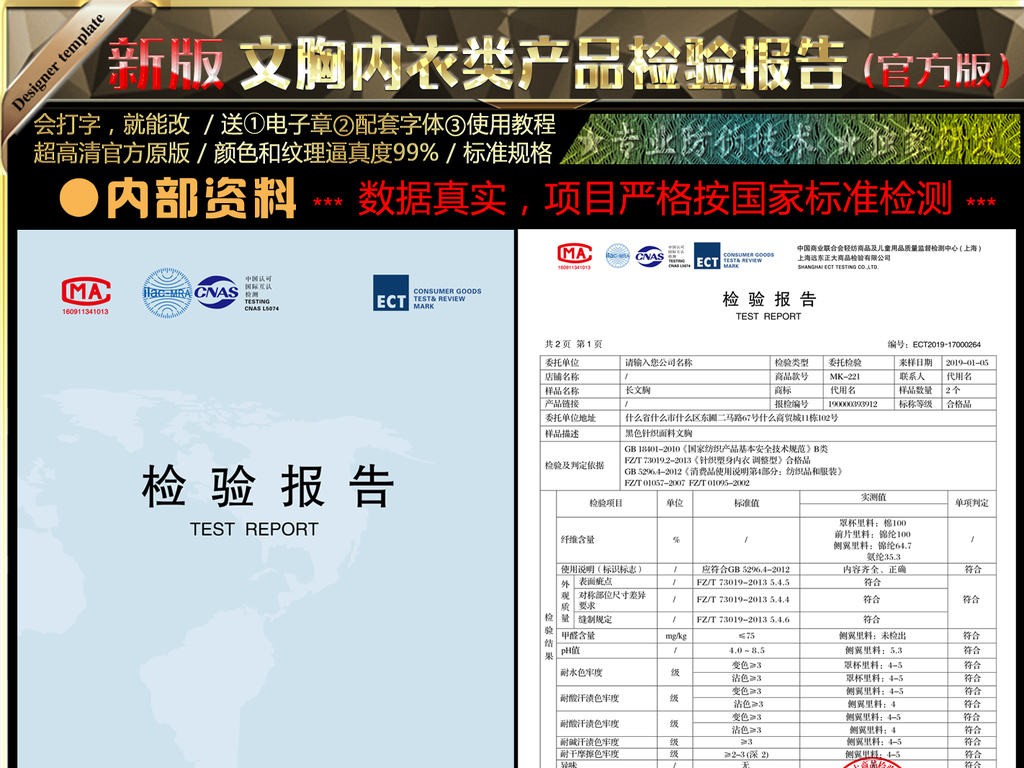
Task: Click the red text 数据真实，项目严格按国家标准检测
Action: pos(654,199)
